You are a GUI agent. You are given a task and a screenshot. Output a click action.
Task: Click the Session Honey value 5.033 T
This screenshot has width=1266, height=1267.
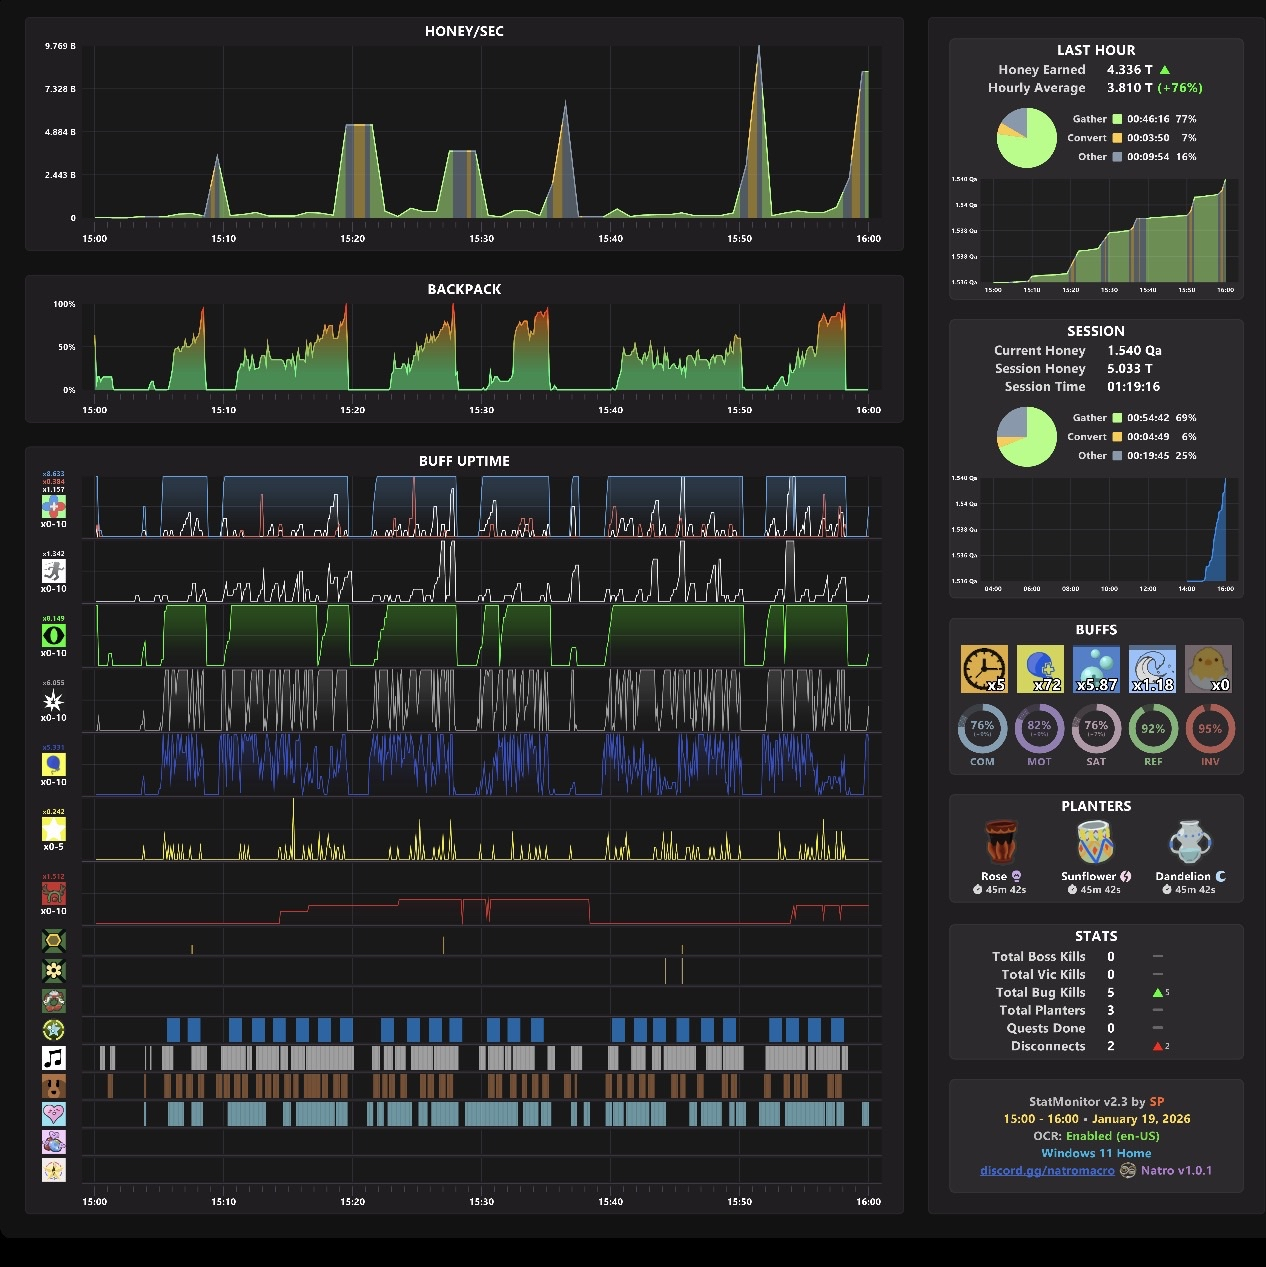(x=1129, y=369)
